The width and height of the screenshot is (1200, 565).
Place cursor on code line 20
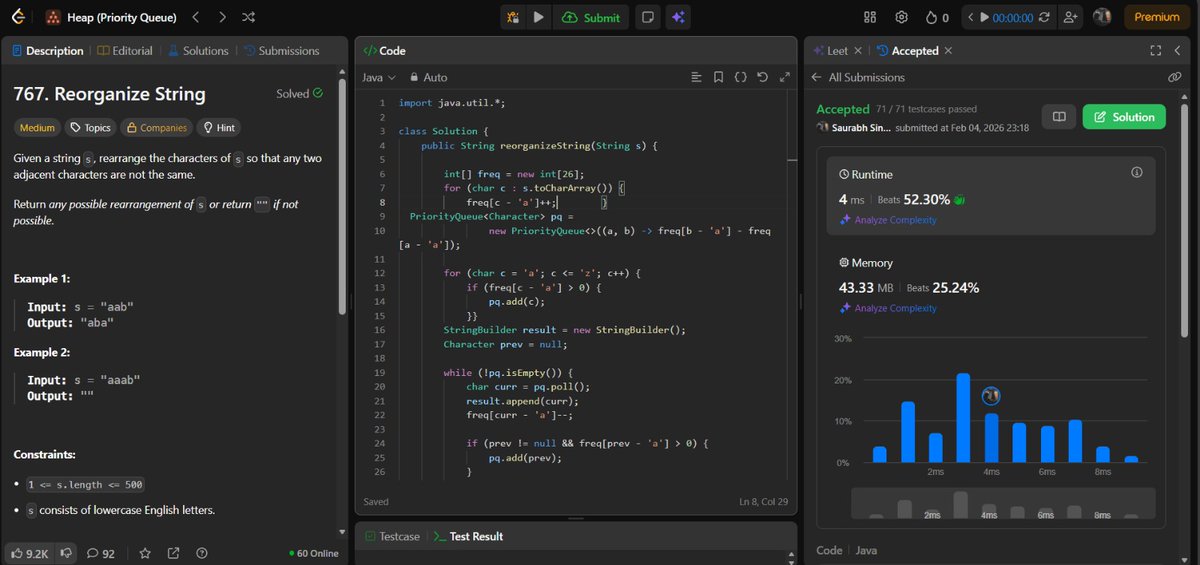coord(529,386)
